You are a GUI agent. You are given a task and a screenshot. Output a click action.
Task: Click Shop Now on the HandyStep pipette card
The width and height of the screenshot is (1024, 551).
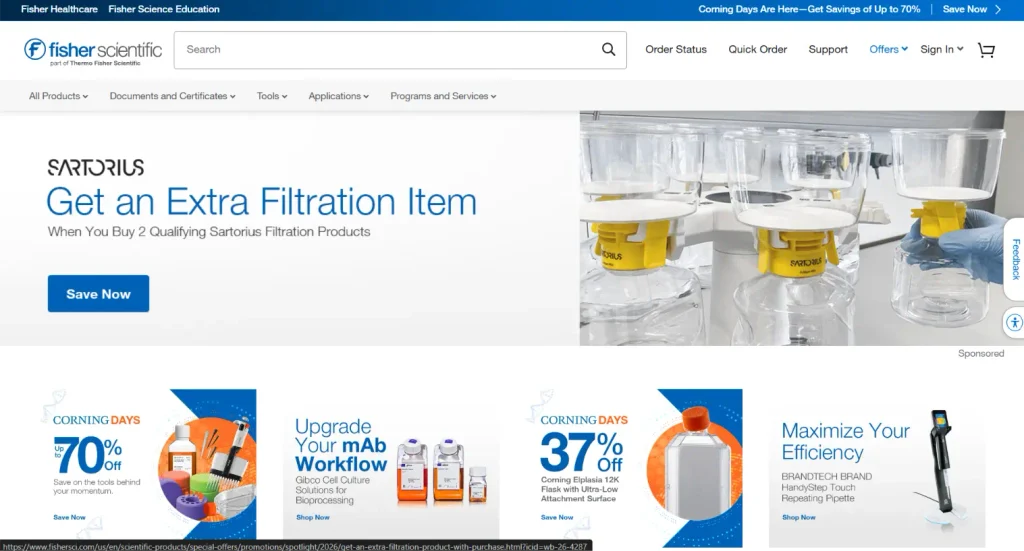click(799, 517)
